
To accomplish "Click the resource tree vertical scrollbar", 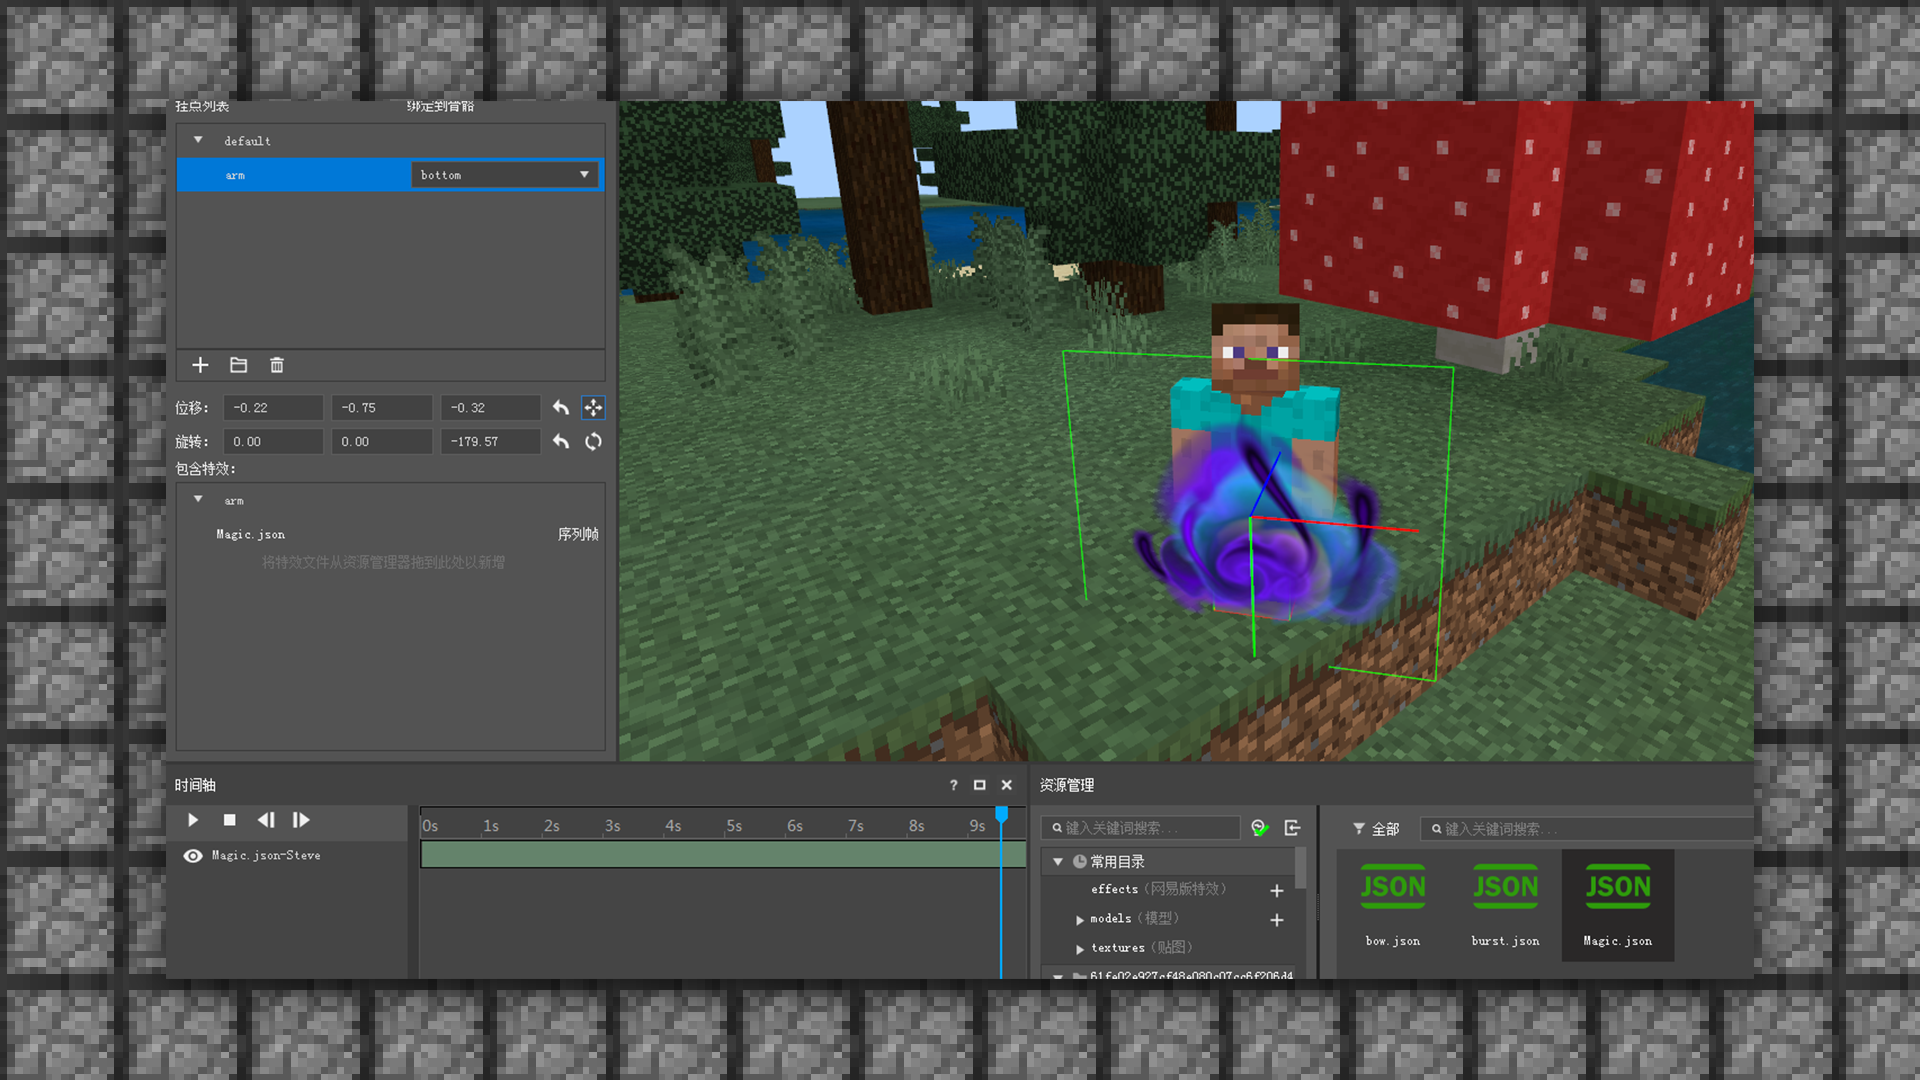I will tap(1300, 868).
